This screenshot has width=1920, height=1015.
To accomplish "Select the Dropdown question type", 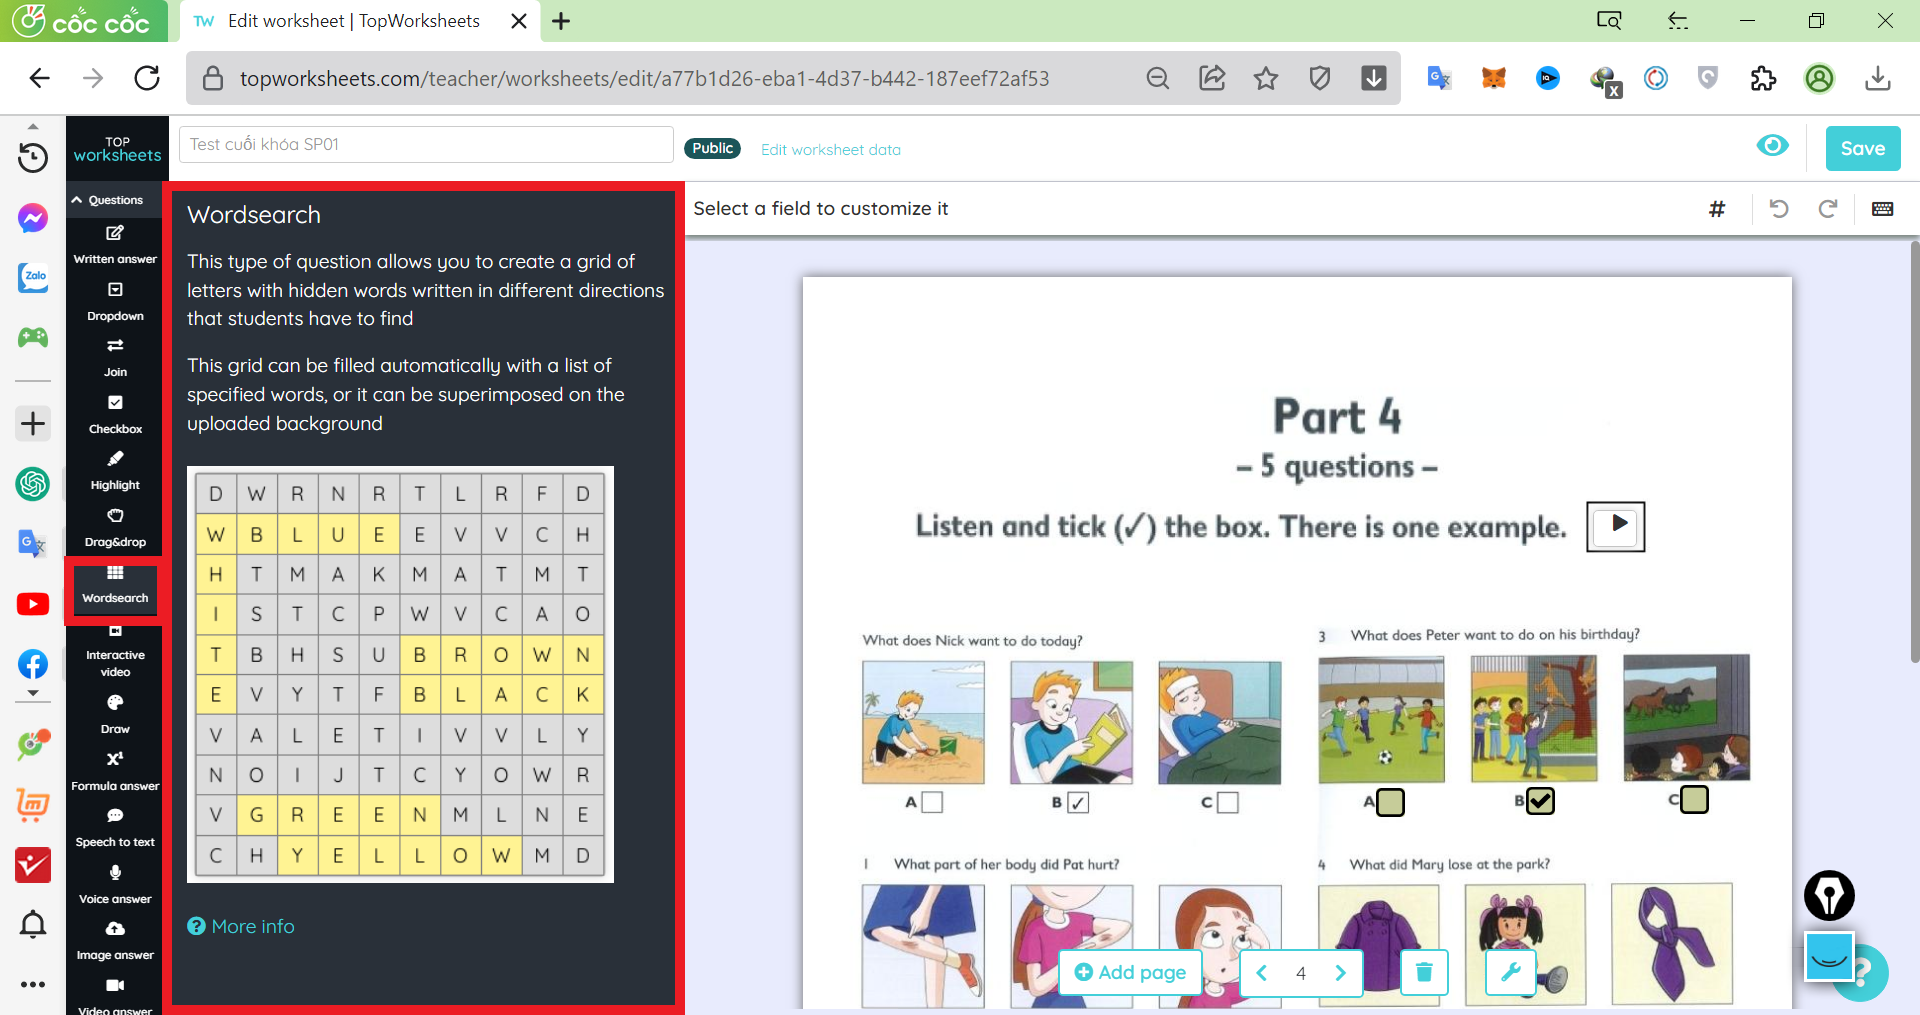I will [115, 301].
